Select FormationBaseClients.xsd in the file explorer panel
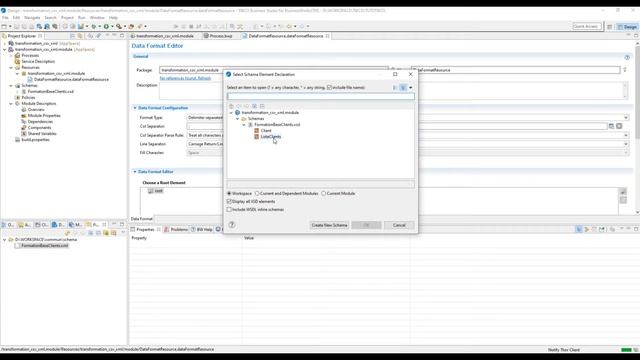This screenshot has height=360, width=640. coord(44,246)
